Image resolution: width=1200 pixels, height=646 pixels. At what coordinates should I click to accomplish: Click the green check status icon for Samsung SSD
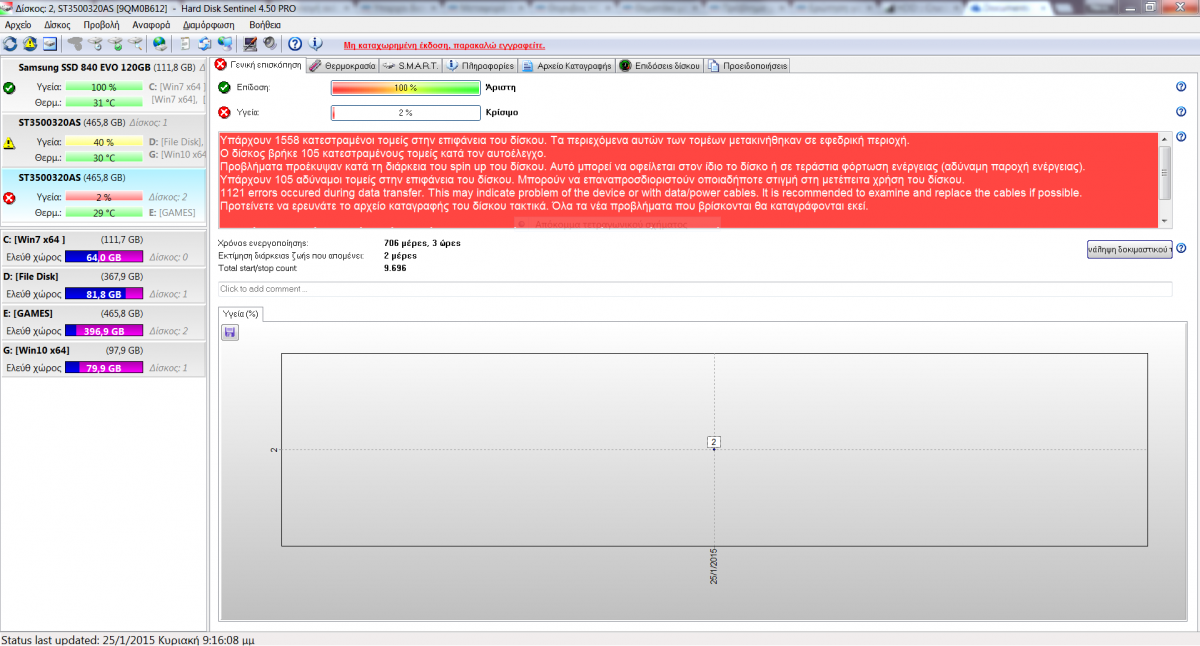pos(9,88)
